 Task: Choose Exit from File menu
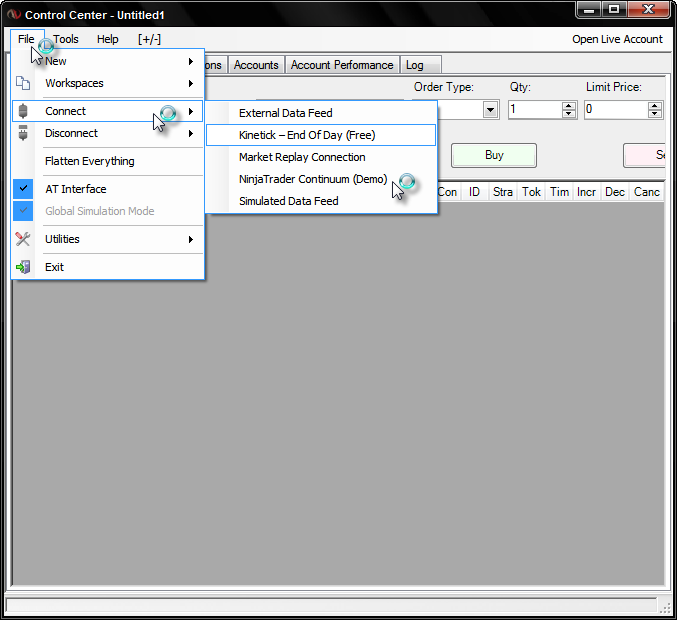(x=108, y=267)
